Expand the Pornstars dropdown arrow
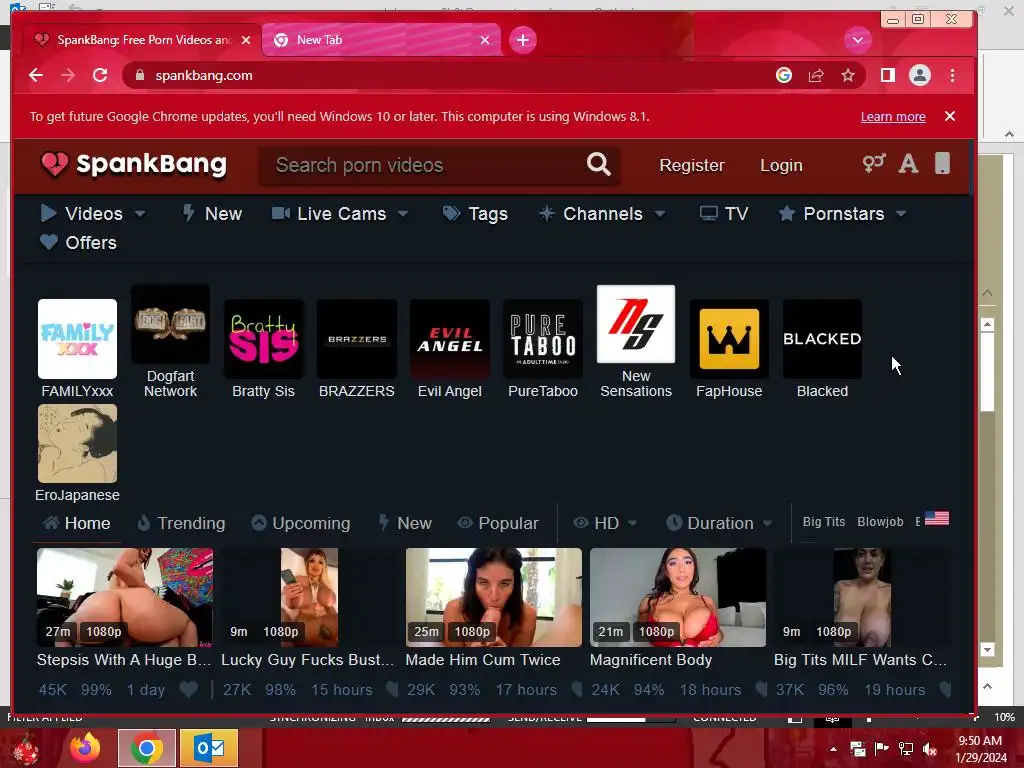The image size is (1024, 768). tap(901, 214)
